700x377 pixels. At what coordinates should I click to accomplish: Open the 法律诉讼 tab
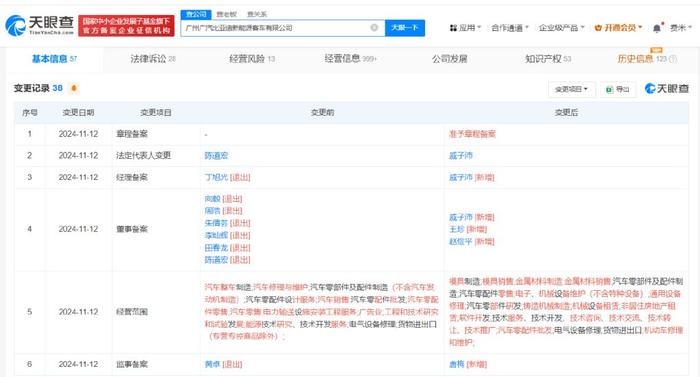coord(153,59)
